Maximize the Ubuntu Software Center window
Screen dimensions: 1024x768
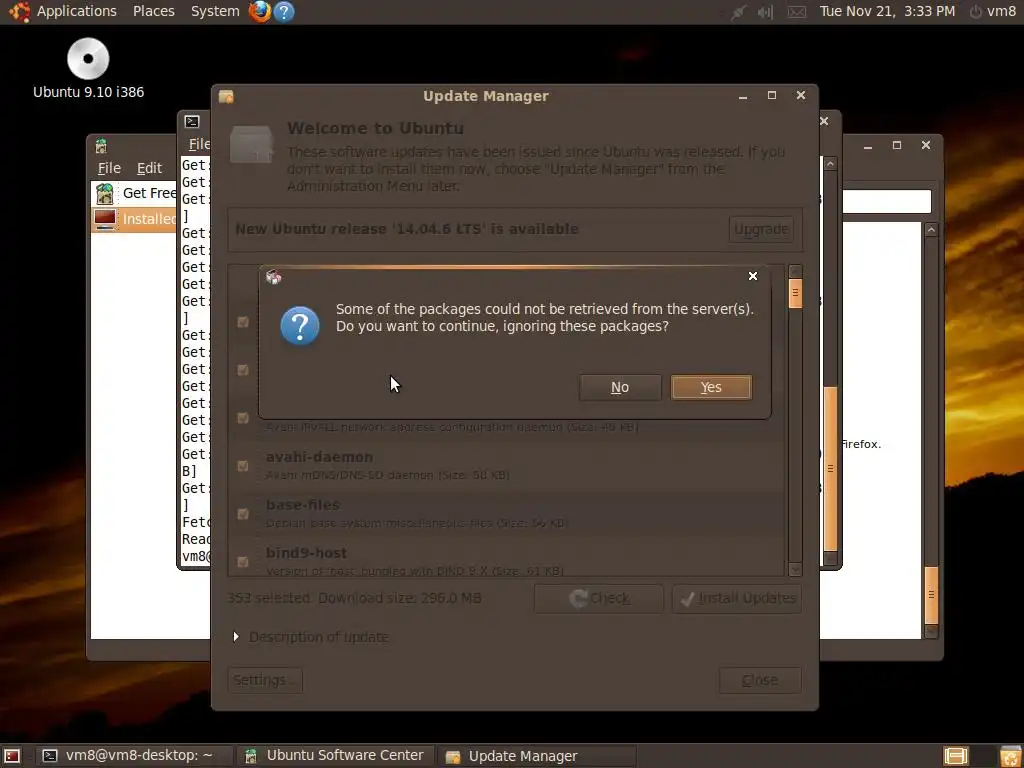point(897,145)
